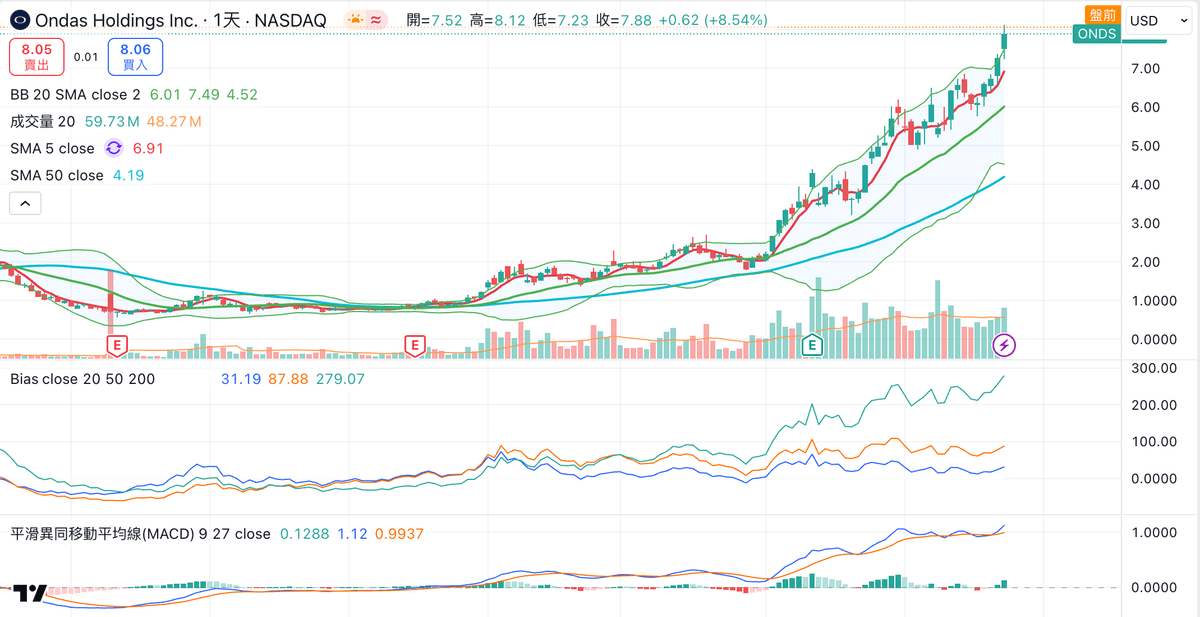The width and height of the screenshot is (1200, 617).
Task: Click the 8.05 賣出 sell button
Action: pyautogui.click(x=37, y=57)
